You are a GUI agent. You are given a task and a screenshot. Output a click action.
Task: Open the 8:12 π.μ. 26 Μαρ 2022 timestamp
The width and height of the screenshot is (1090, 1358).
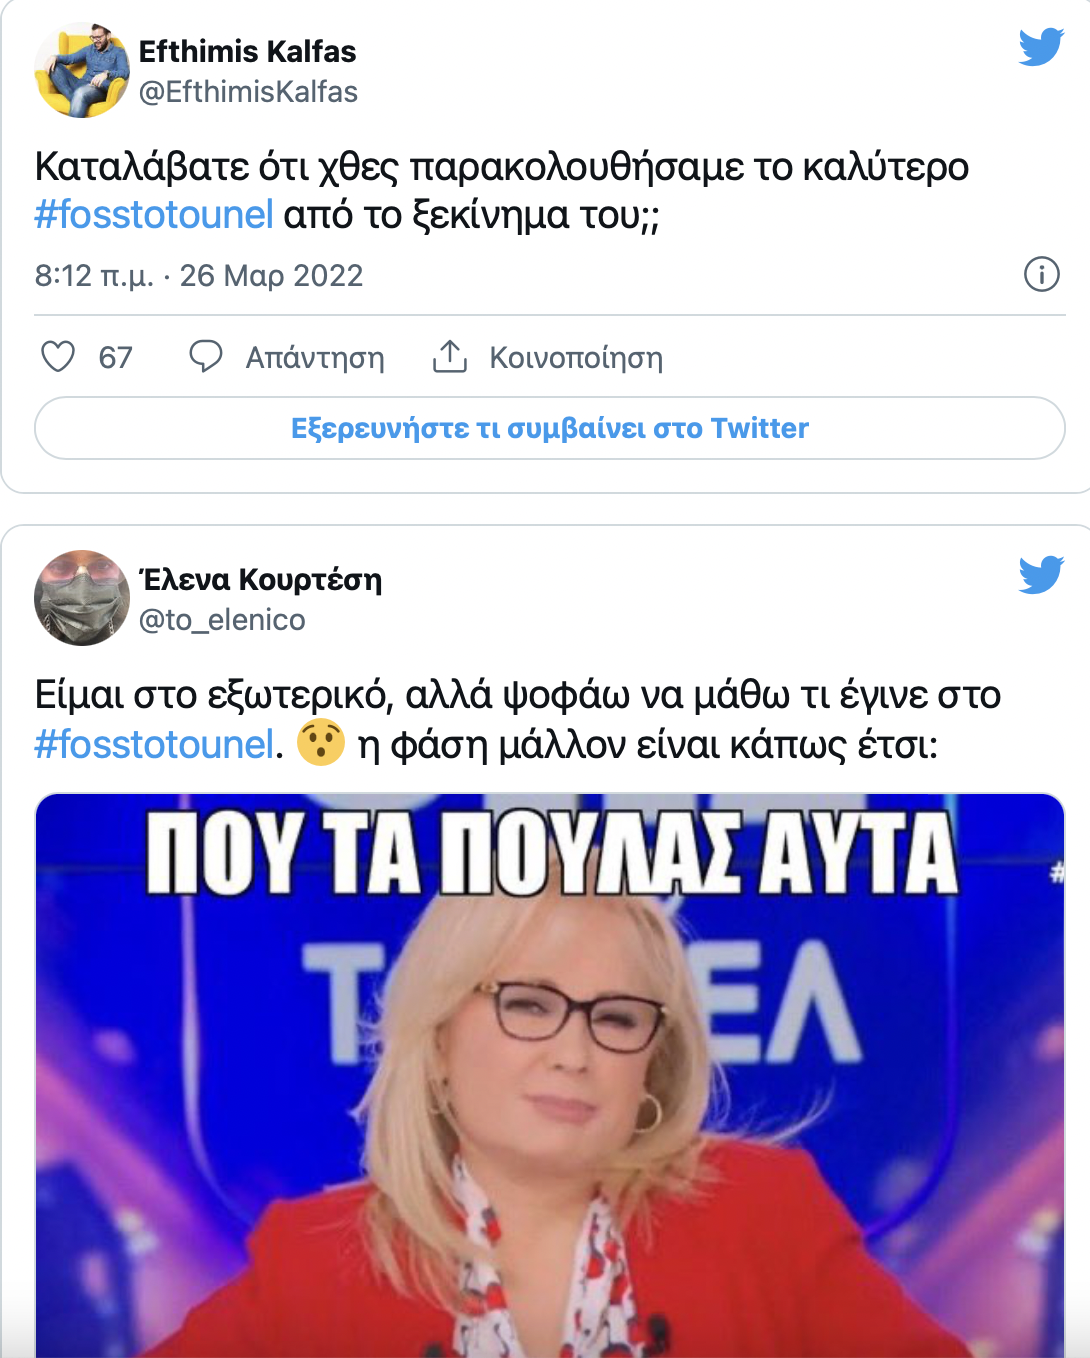pos(199,275)
